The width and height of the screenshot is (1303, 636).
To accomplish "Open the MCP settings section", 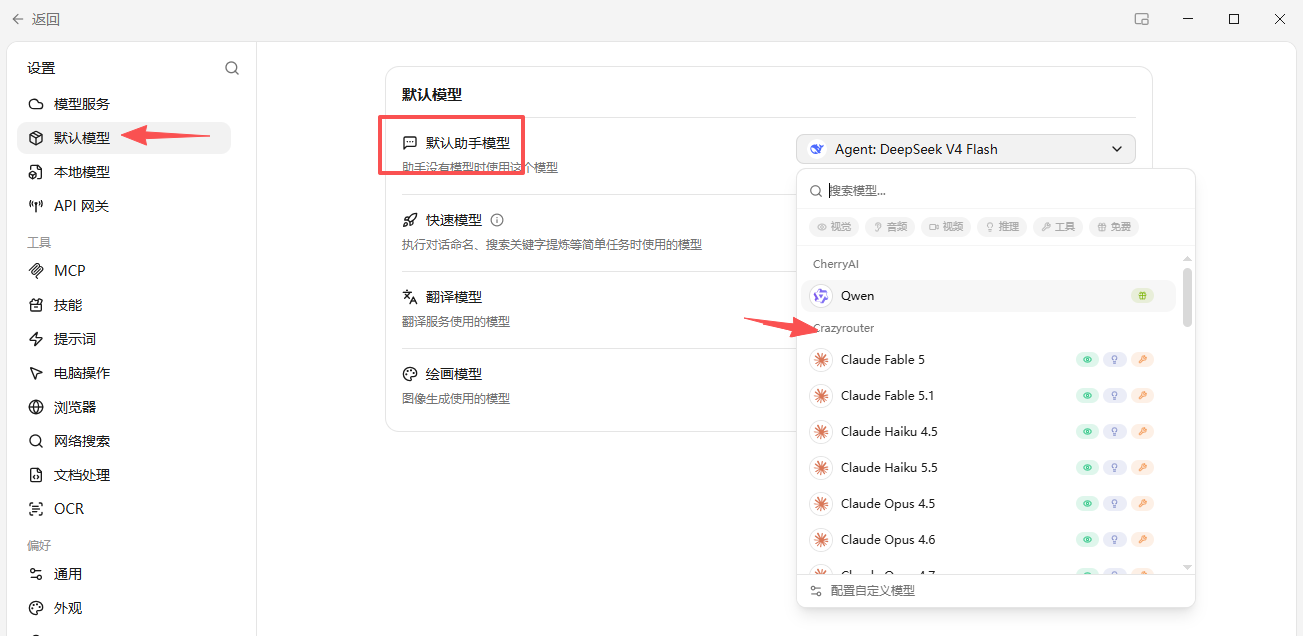I will tap(124, 271).
